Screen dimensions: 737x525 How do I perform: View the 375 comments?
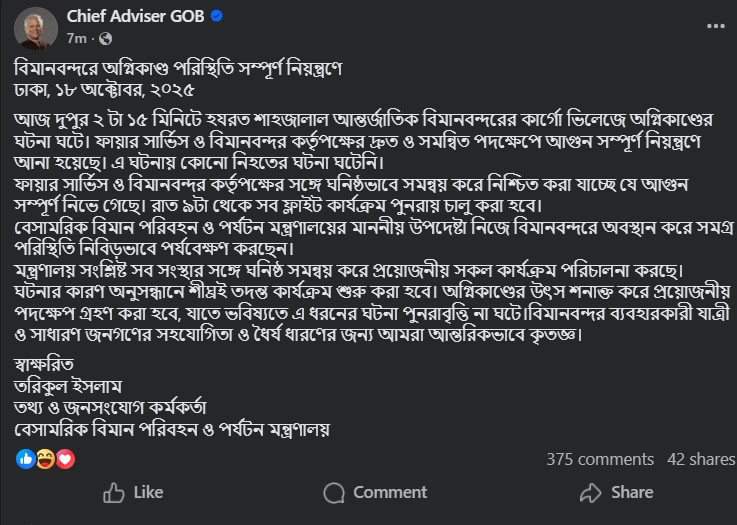point(600,460)
